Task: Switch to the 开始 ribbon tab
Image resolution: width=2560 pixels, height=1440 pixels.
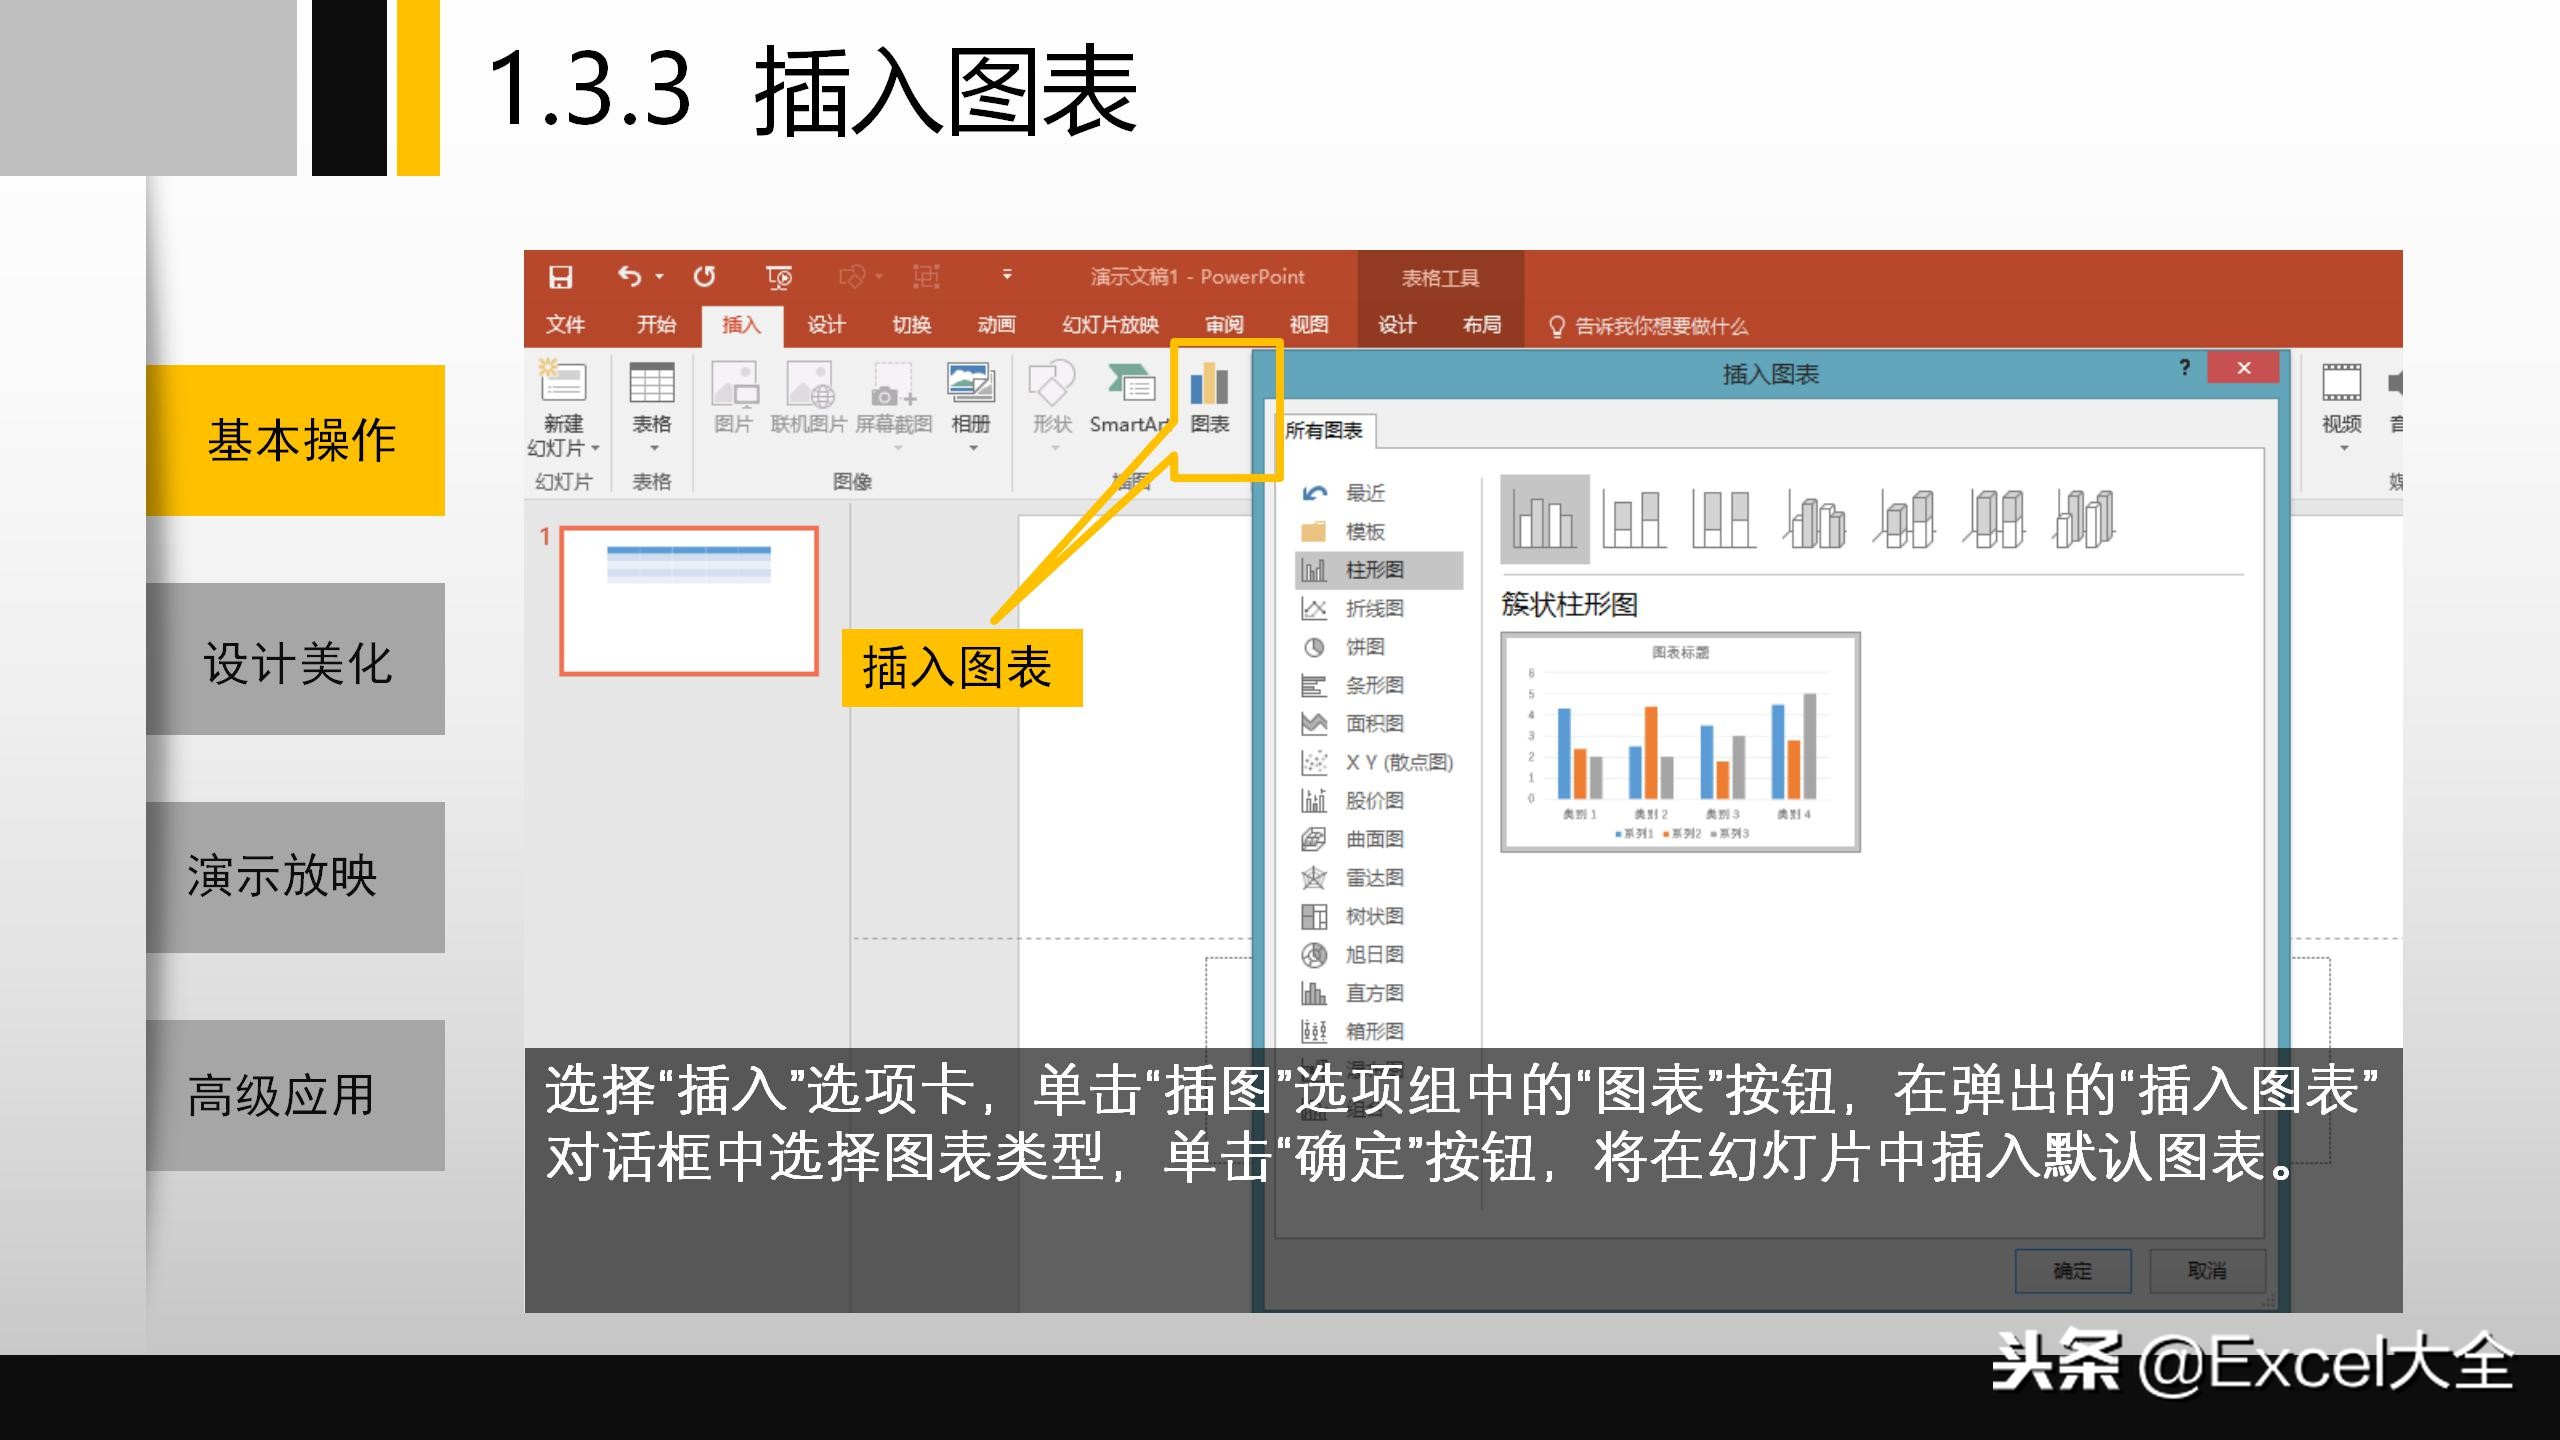Action: click(x=657, y=325)
